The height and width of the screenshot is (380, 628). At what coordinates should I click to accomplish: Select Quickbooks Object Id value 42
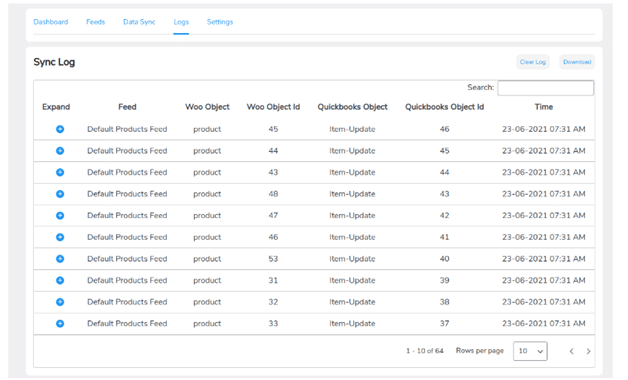point(445,215)
